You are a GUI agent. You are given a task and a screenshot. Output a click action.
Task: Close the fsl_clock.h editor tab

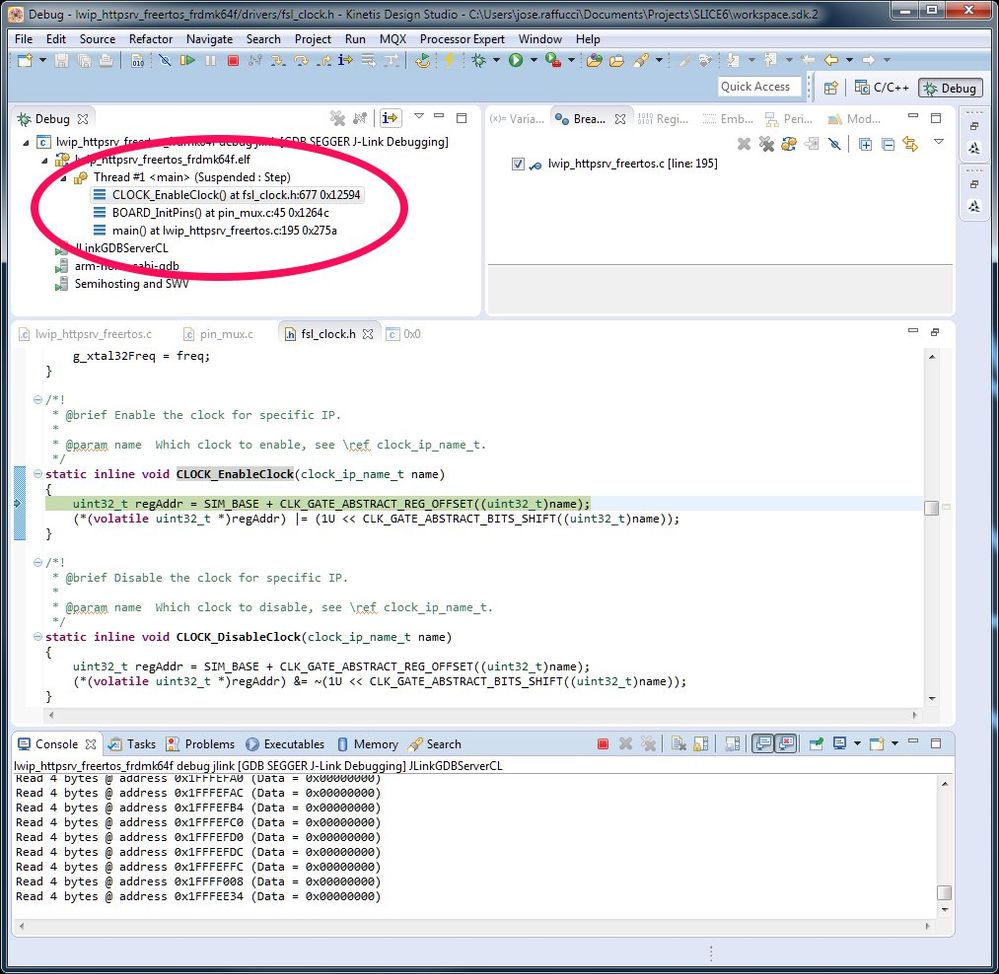click(x=368, y=334)
